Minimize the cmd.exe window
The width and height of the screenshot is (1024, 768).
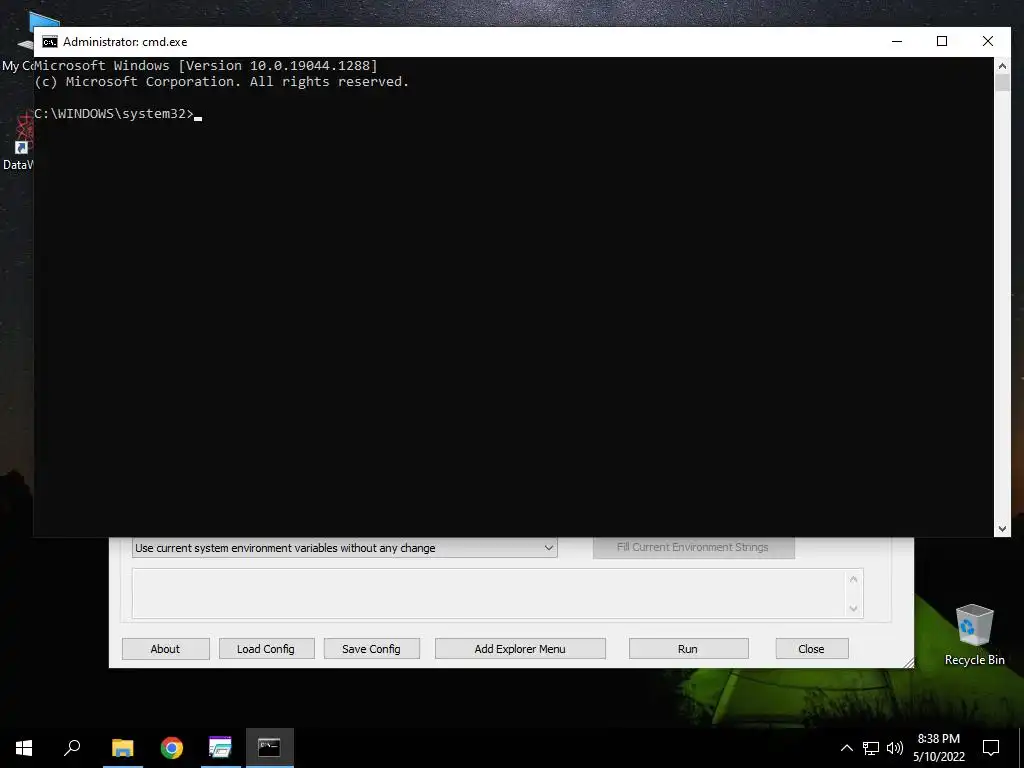pyautogui.click(x=897, y=41)
